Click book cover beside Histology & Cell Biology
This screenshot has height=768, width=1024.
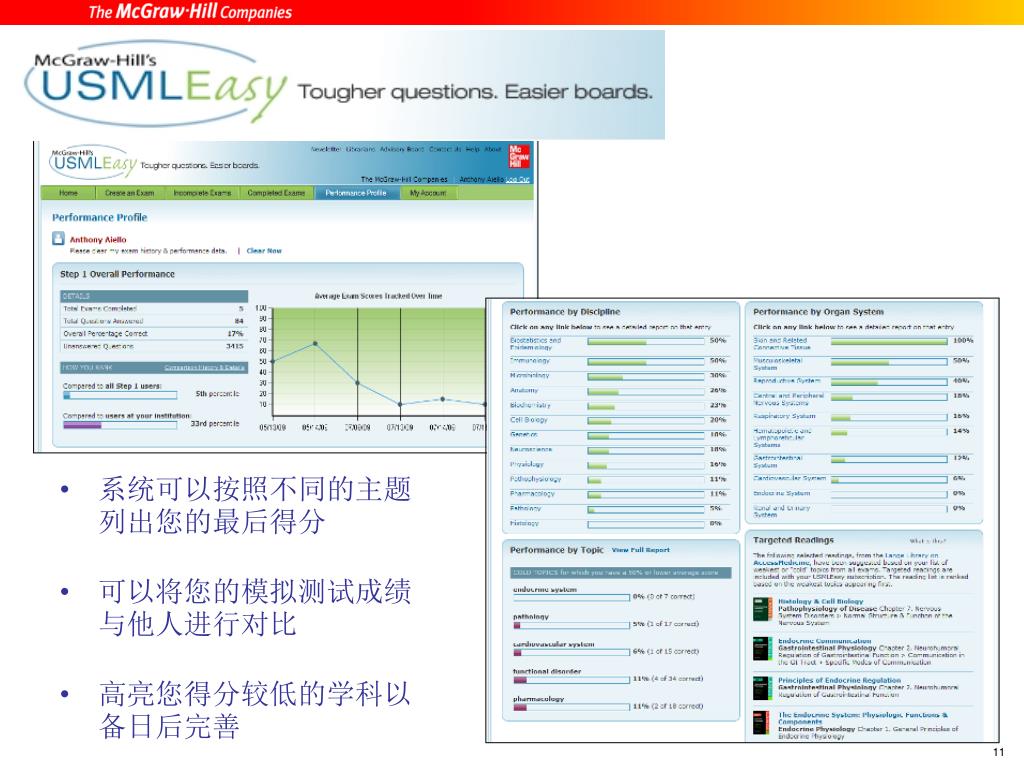pyautogui.click(x=762, y=609)
